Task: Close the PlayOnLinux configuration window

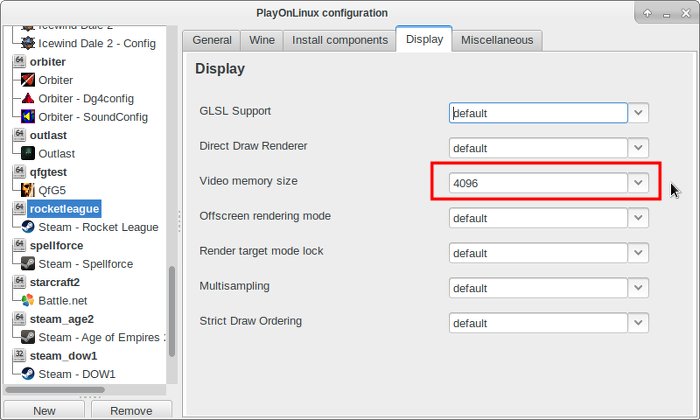Action: [686, 13]
